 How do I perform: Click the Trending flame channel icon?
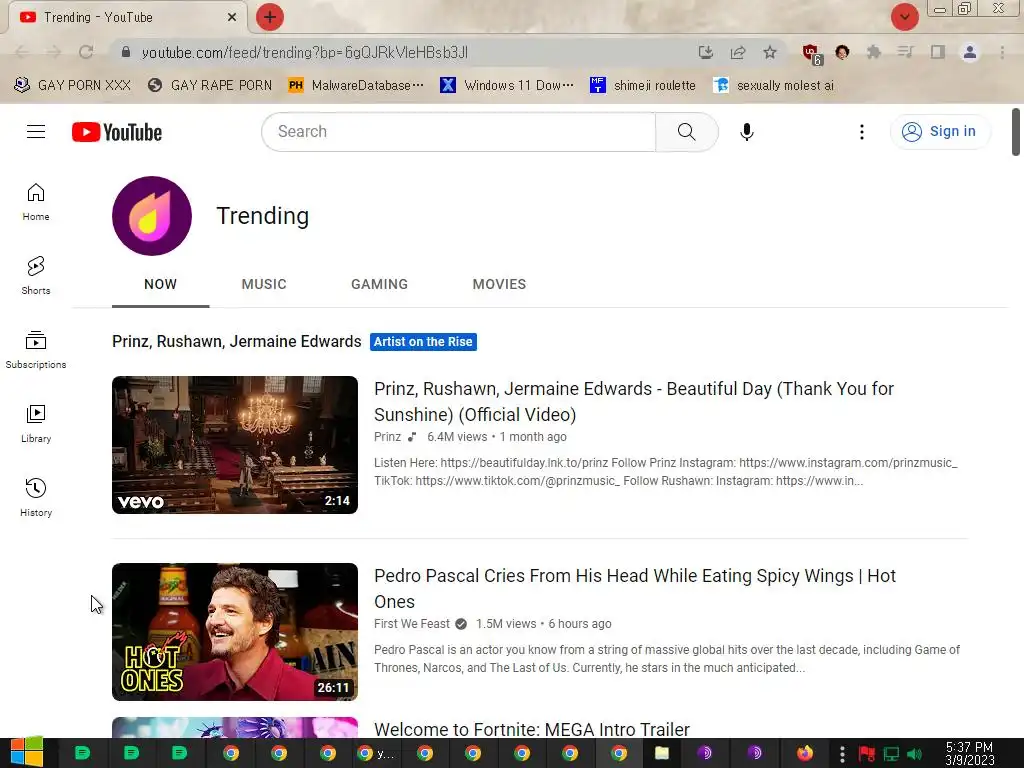click(x=152, y=216)
